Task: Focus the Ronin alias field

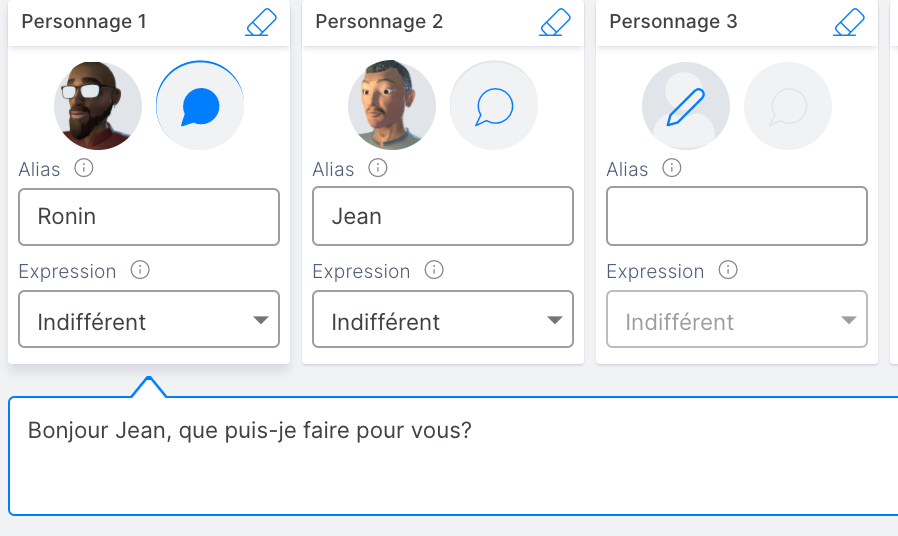Action: (149, 217)
